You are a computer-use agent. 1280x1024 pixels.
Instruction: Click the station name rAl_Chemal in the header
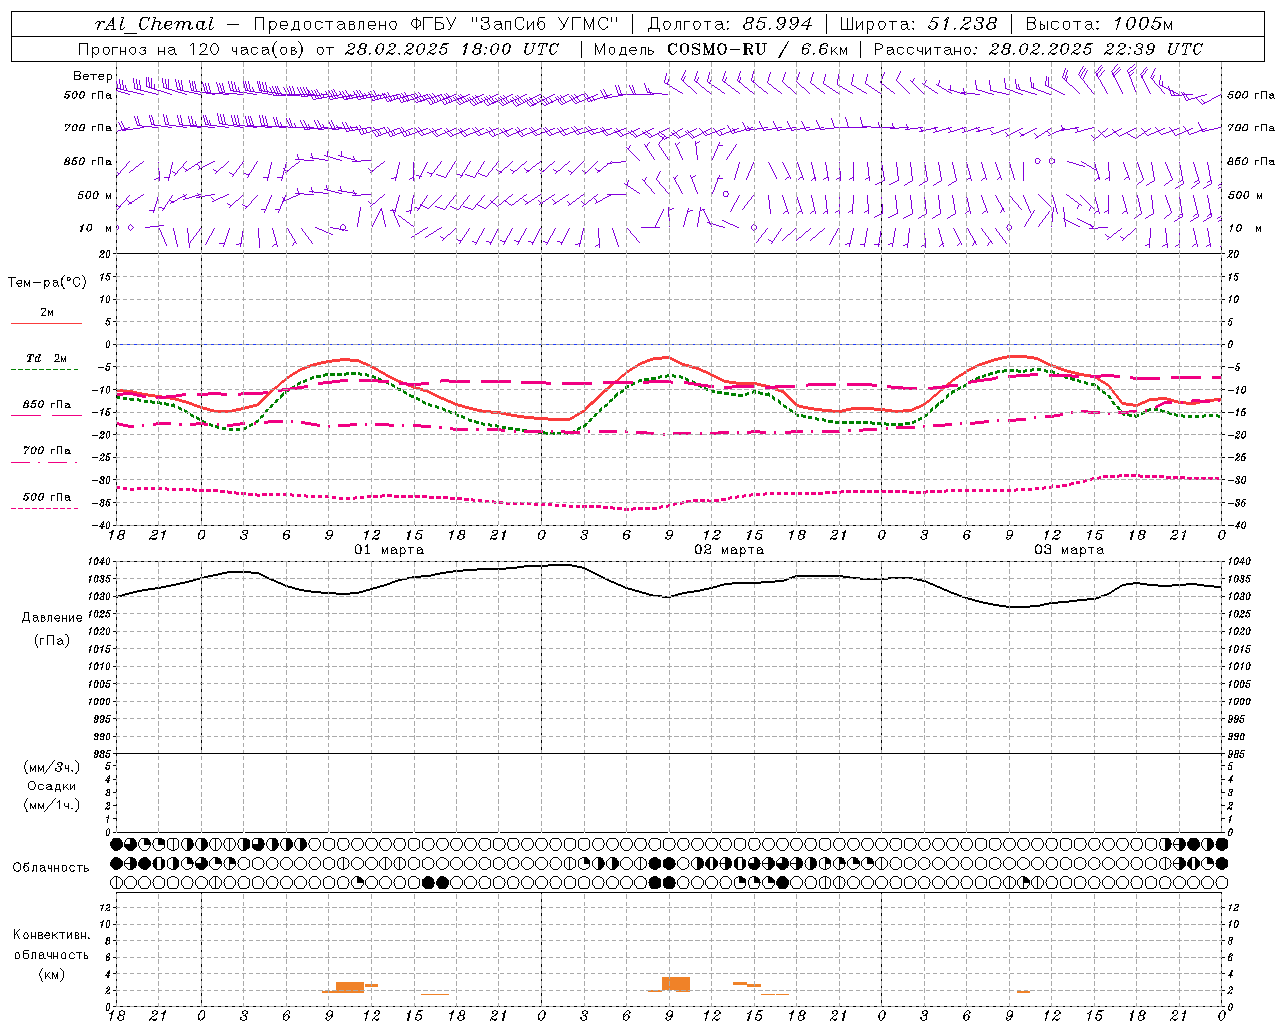tap(154, 24)
